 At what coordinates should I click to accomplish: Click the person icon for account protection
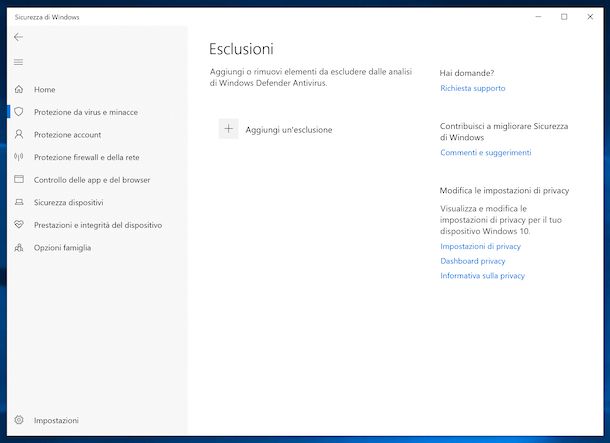[19, 134]
